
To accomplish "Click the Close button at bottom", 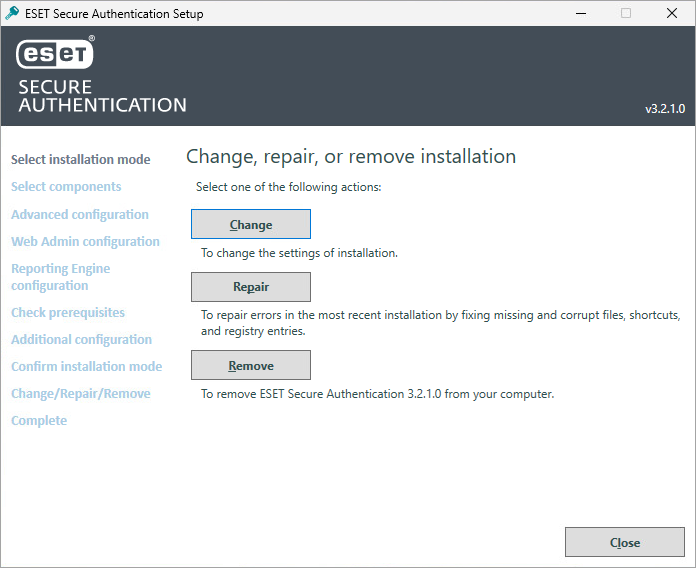I will [x=625, y=542].
